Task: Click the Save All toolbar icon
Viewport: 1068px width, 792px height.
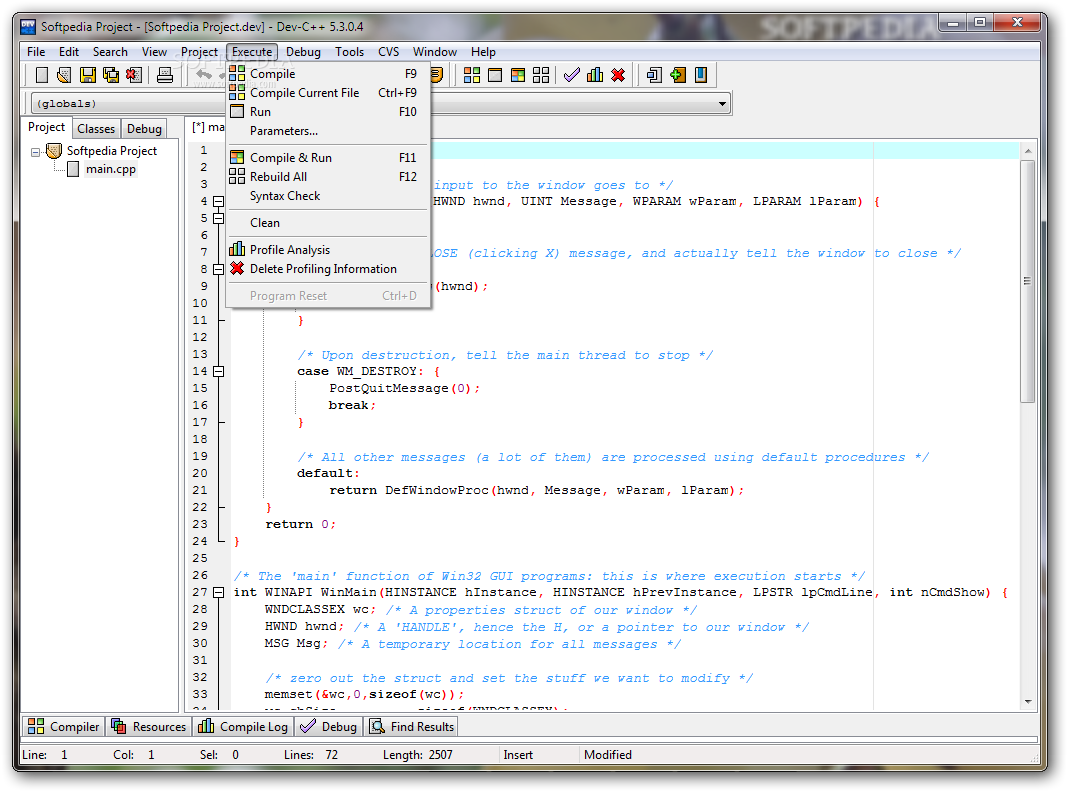Action: 110,75
